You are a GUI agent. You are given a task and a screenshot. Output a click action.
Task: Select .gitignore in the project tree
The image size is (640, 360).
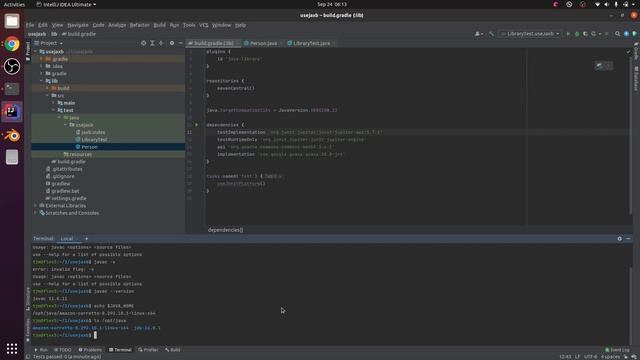pyautogui.click(x=63, y=176)
